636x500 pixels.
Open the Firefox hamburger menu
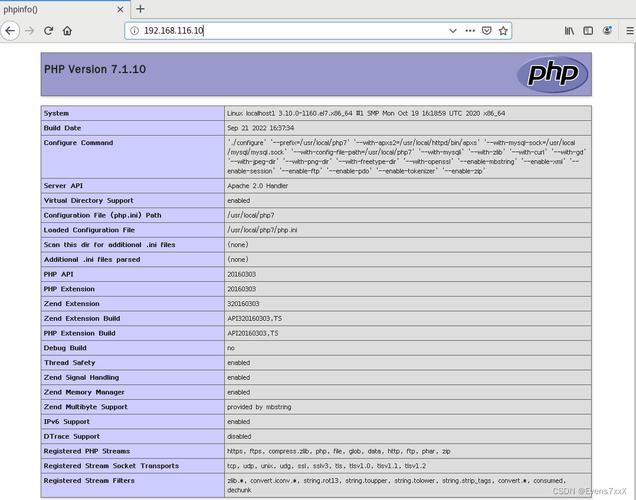tap(630, 31)
